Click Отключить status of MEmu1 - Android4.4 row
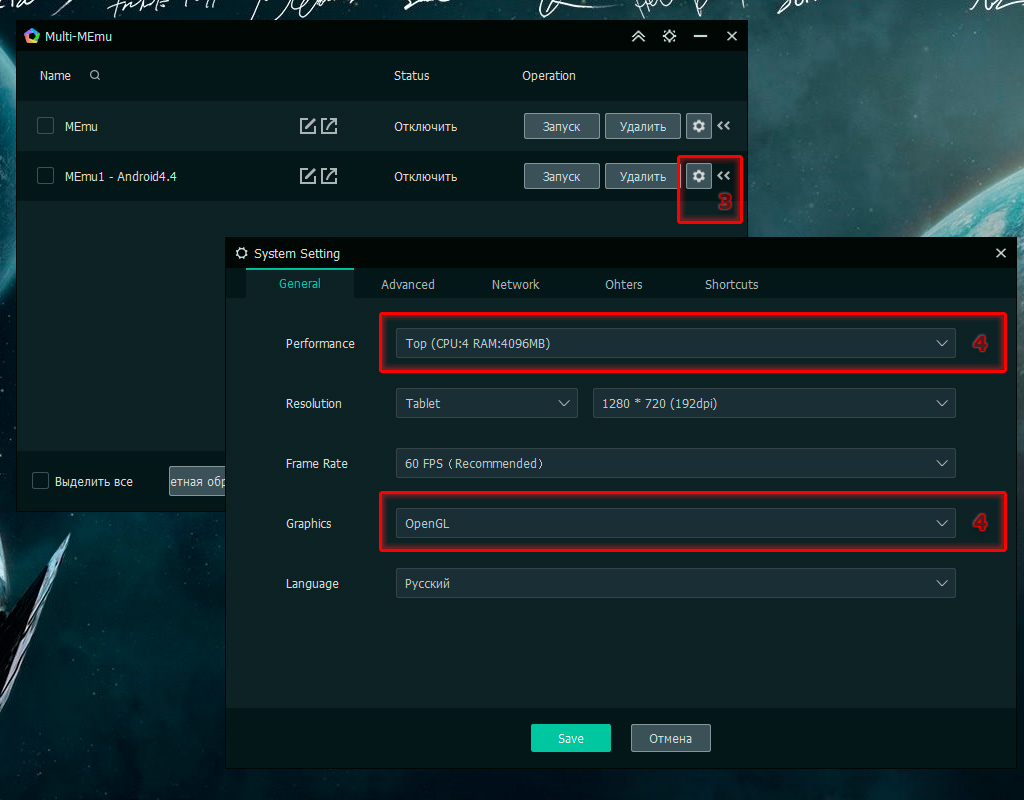The height and width of the screenshot is (800, 1024). click(x=425, y=176)
